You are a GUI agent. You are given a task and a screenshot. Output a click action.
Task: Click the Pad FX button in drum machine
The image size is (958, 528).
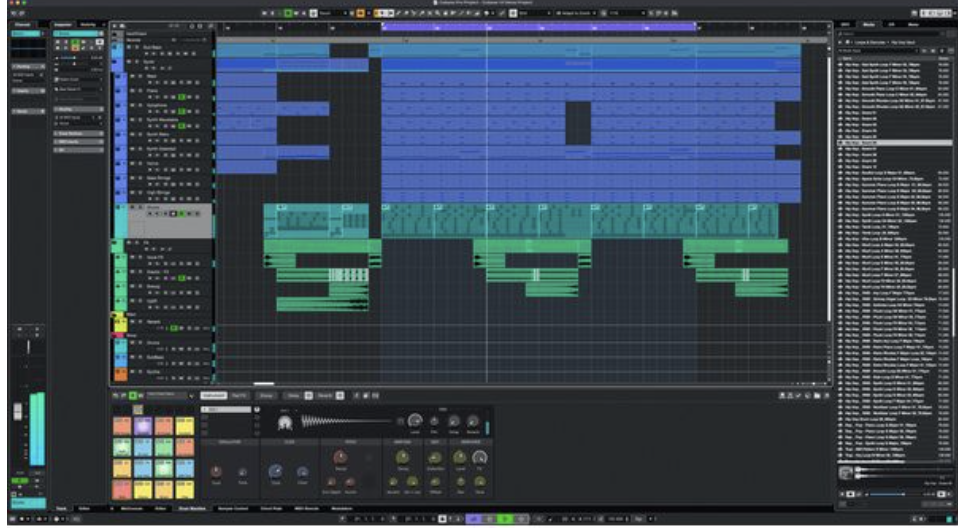(x=239, y=395)
